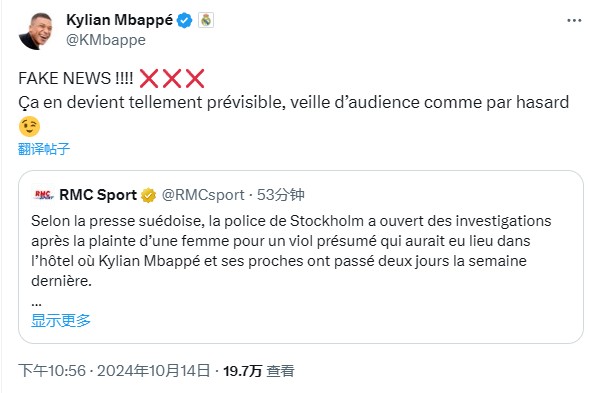This screenshot has width=600, height=393.
Task: Translate the post via 翻译帖子
Action: point(44,149)
